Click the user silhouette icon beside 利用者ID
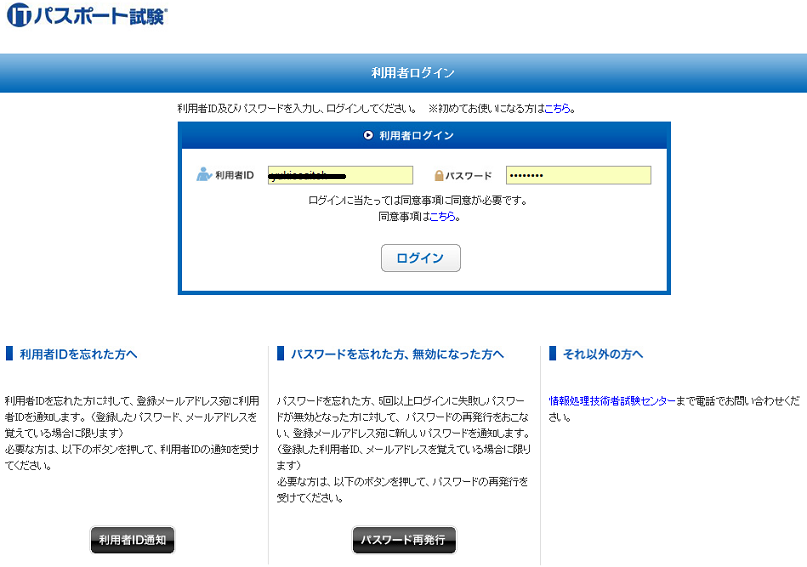807x567 pixels. [x=204, y=175]
